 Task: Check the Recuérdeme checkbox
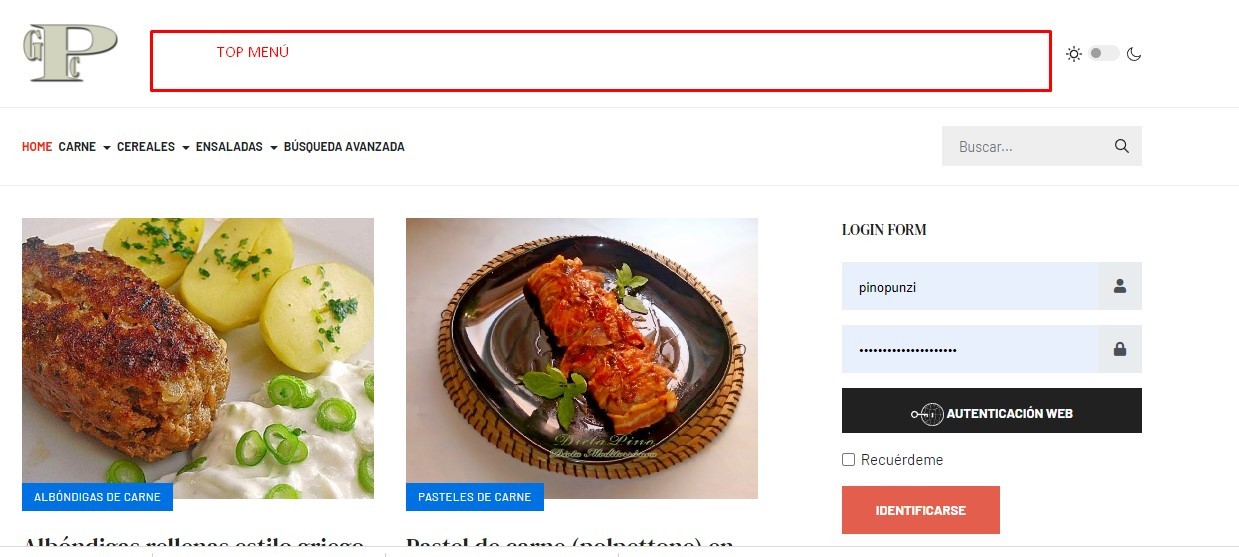pos(849,460)
